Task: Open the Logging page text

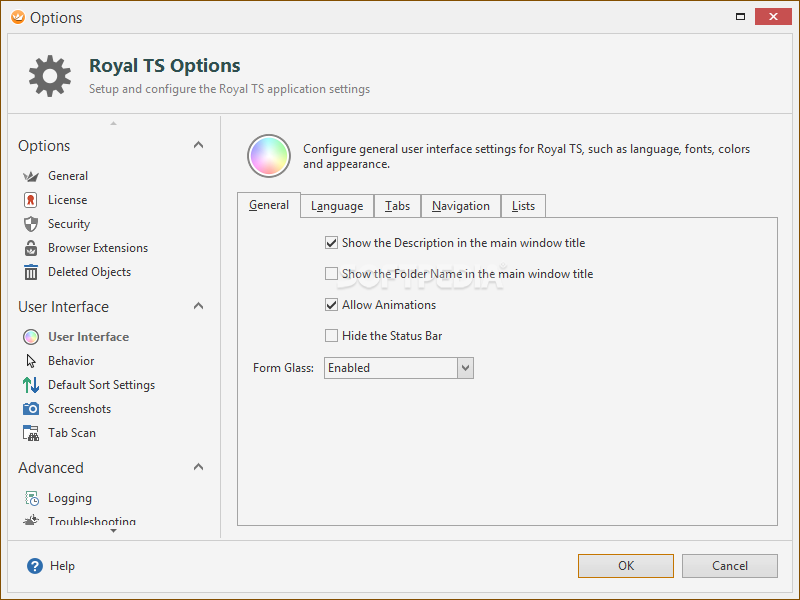Action: (70, 498)
